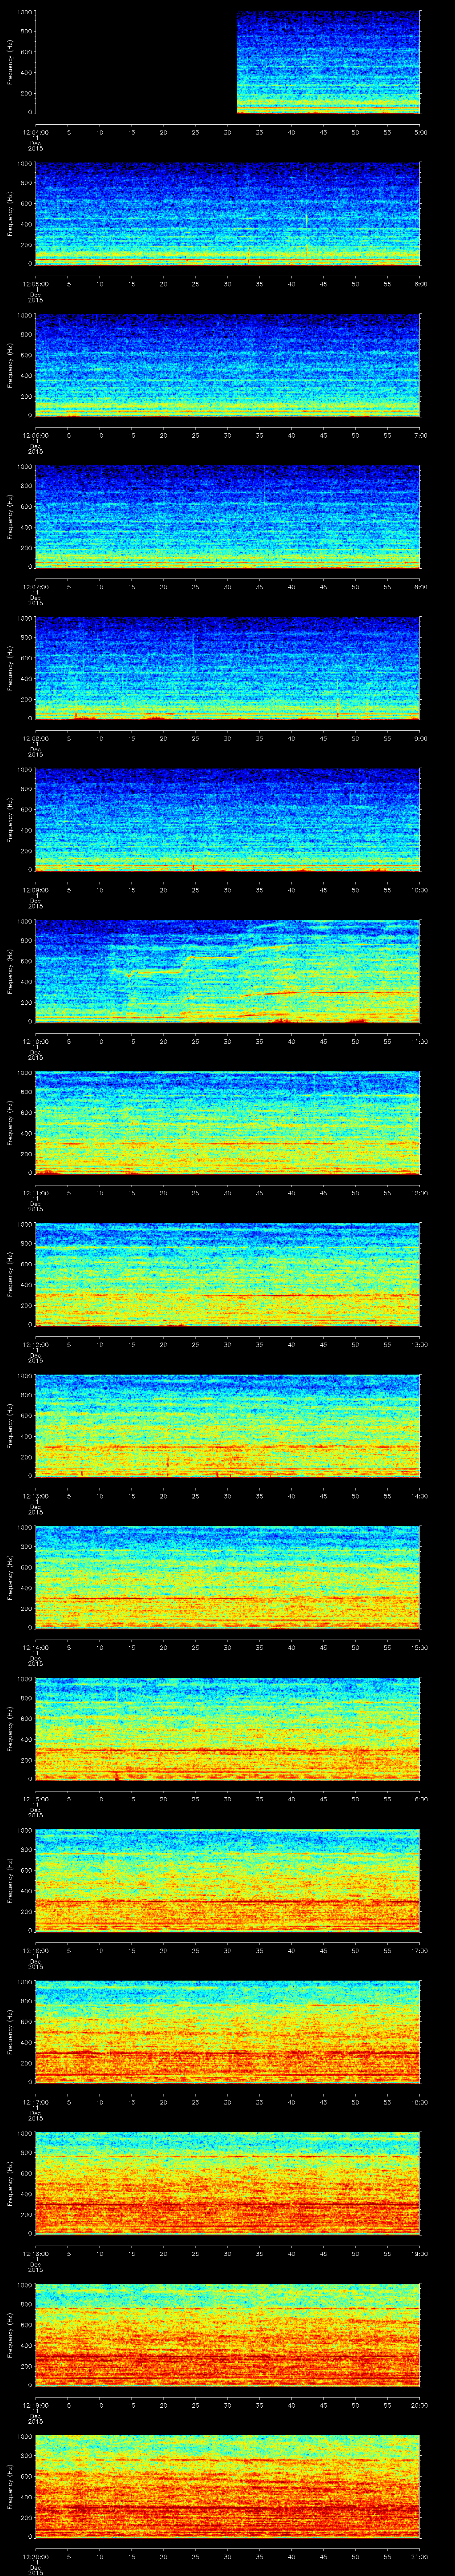Viewport: 455px width, 2576px height.
Task: Click the 20:00 end time label
Action: click(420, 2405)
